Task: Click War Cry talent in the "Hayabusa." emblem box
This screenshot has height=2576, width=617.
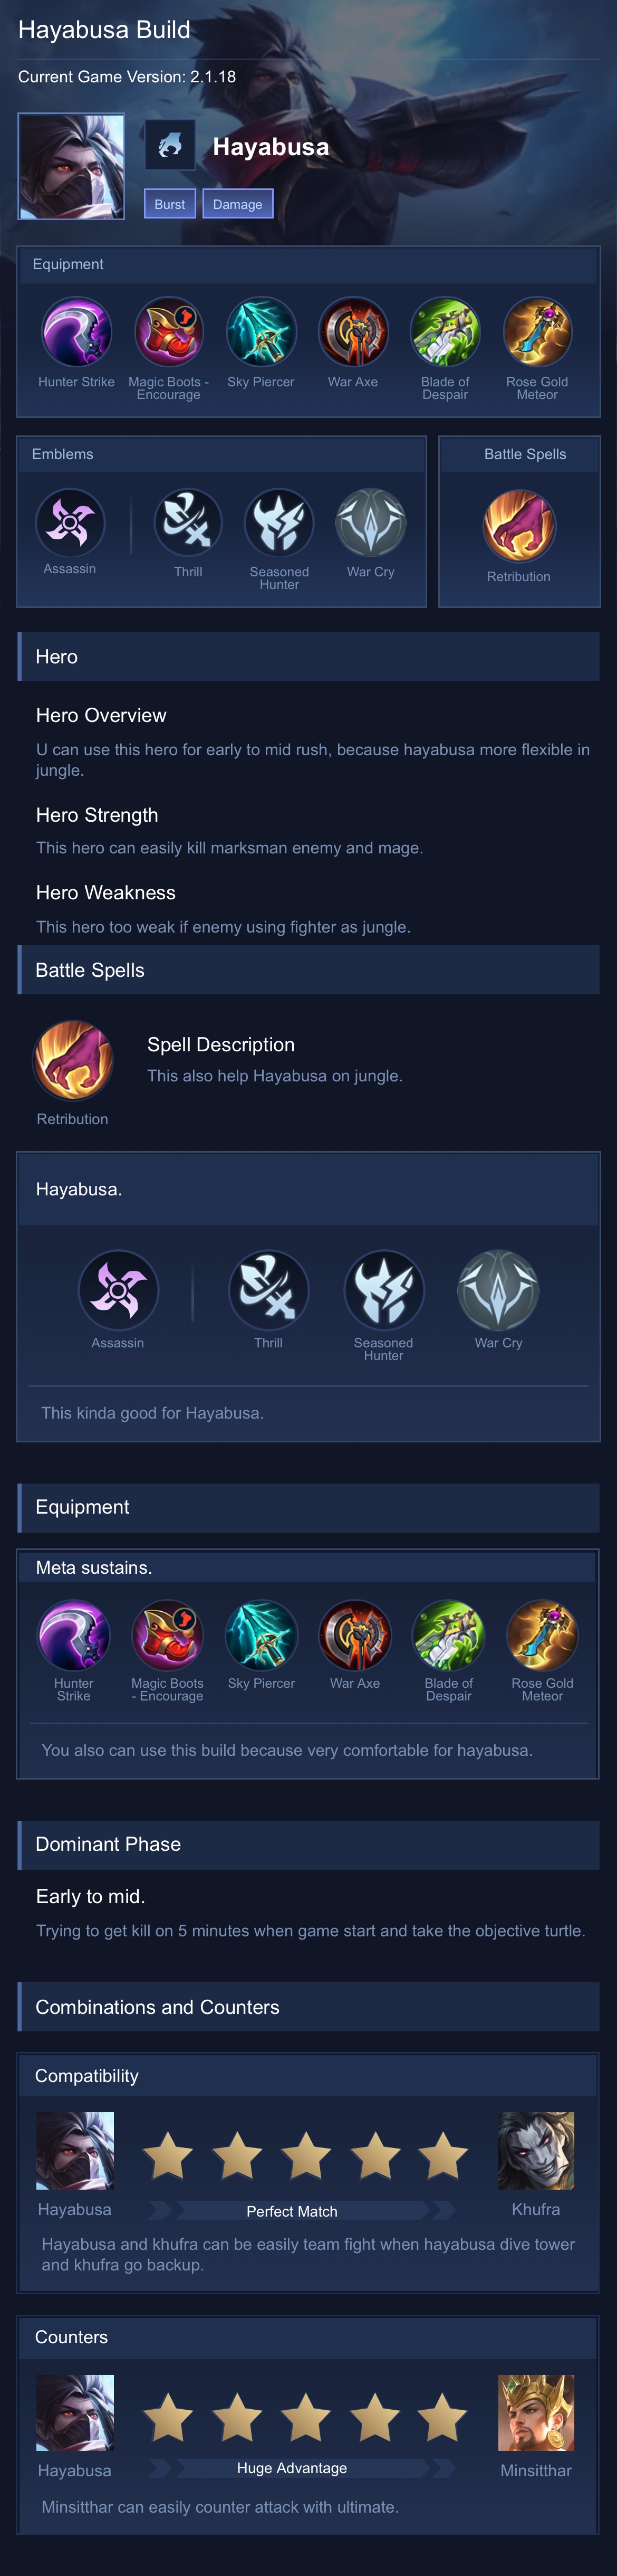Action: tap(498, 1290)
